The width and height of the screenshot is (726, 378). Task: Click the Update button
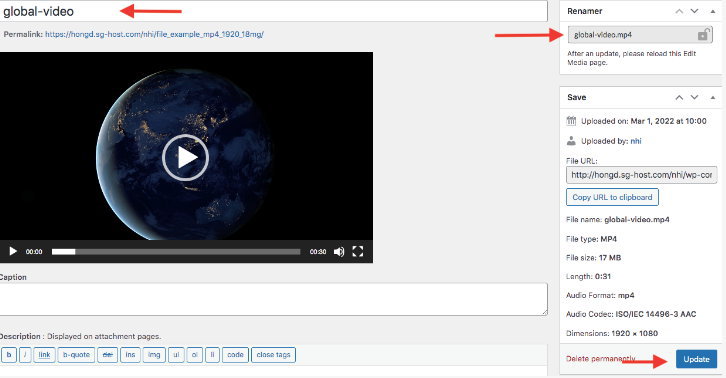coord(696,359)
